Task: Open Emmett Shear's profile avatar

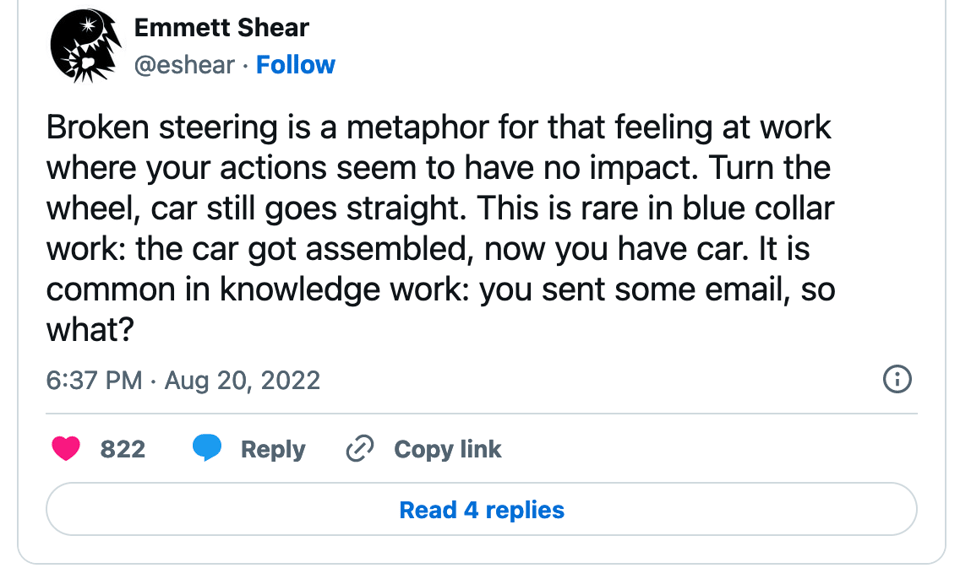Action: pyautogui.click(x=85, y=46)
